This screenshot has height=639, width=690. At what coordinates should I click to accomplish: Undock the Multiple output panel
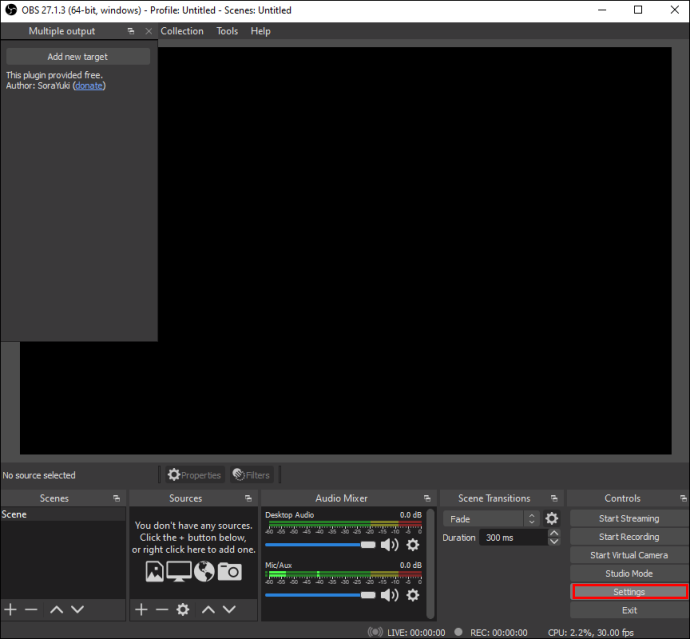tap(131, 31)
